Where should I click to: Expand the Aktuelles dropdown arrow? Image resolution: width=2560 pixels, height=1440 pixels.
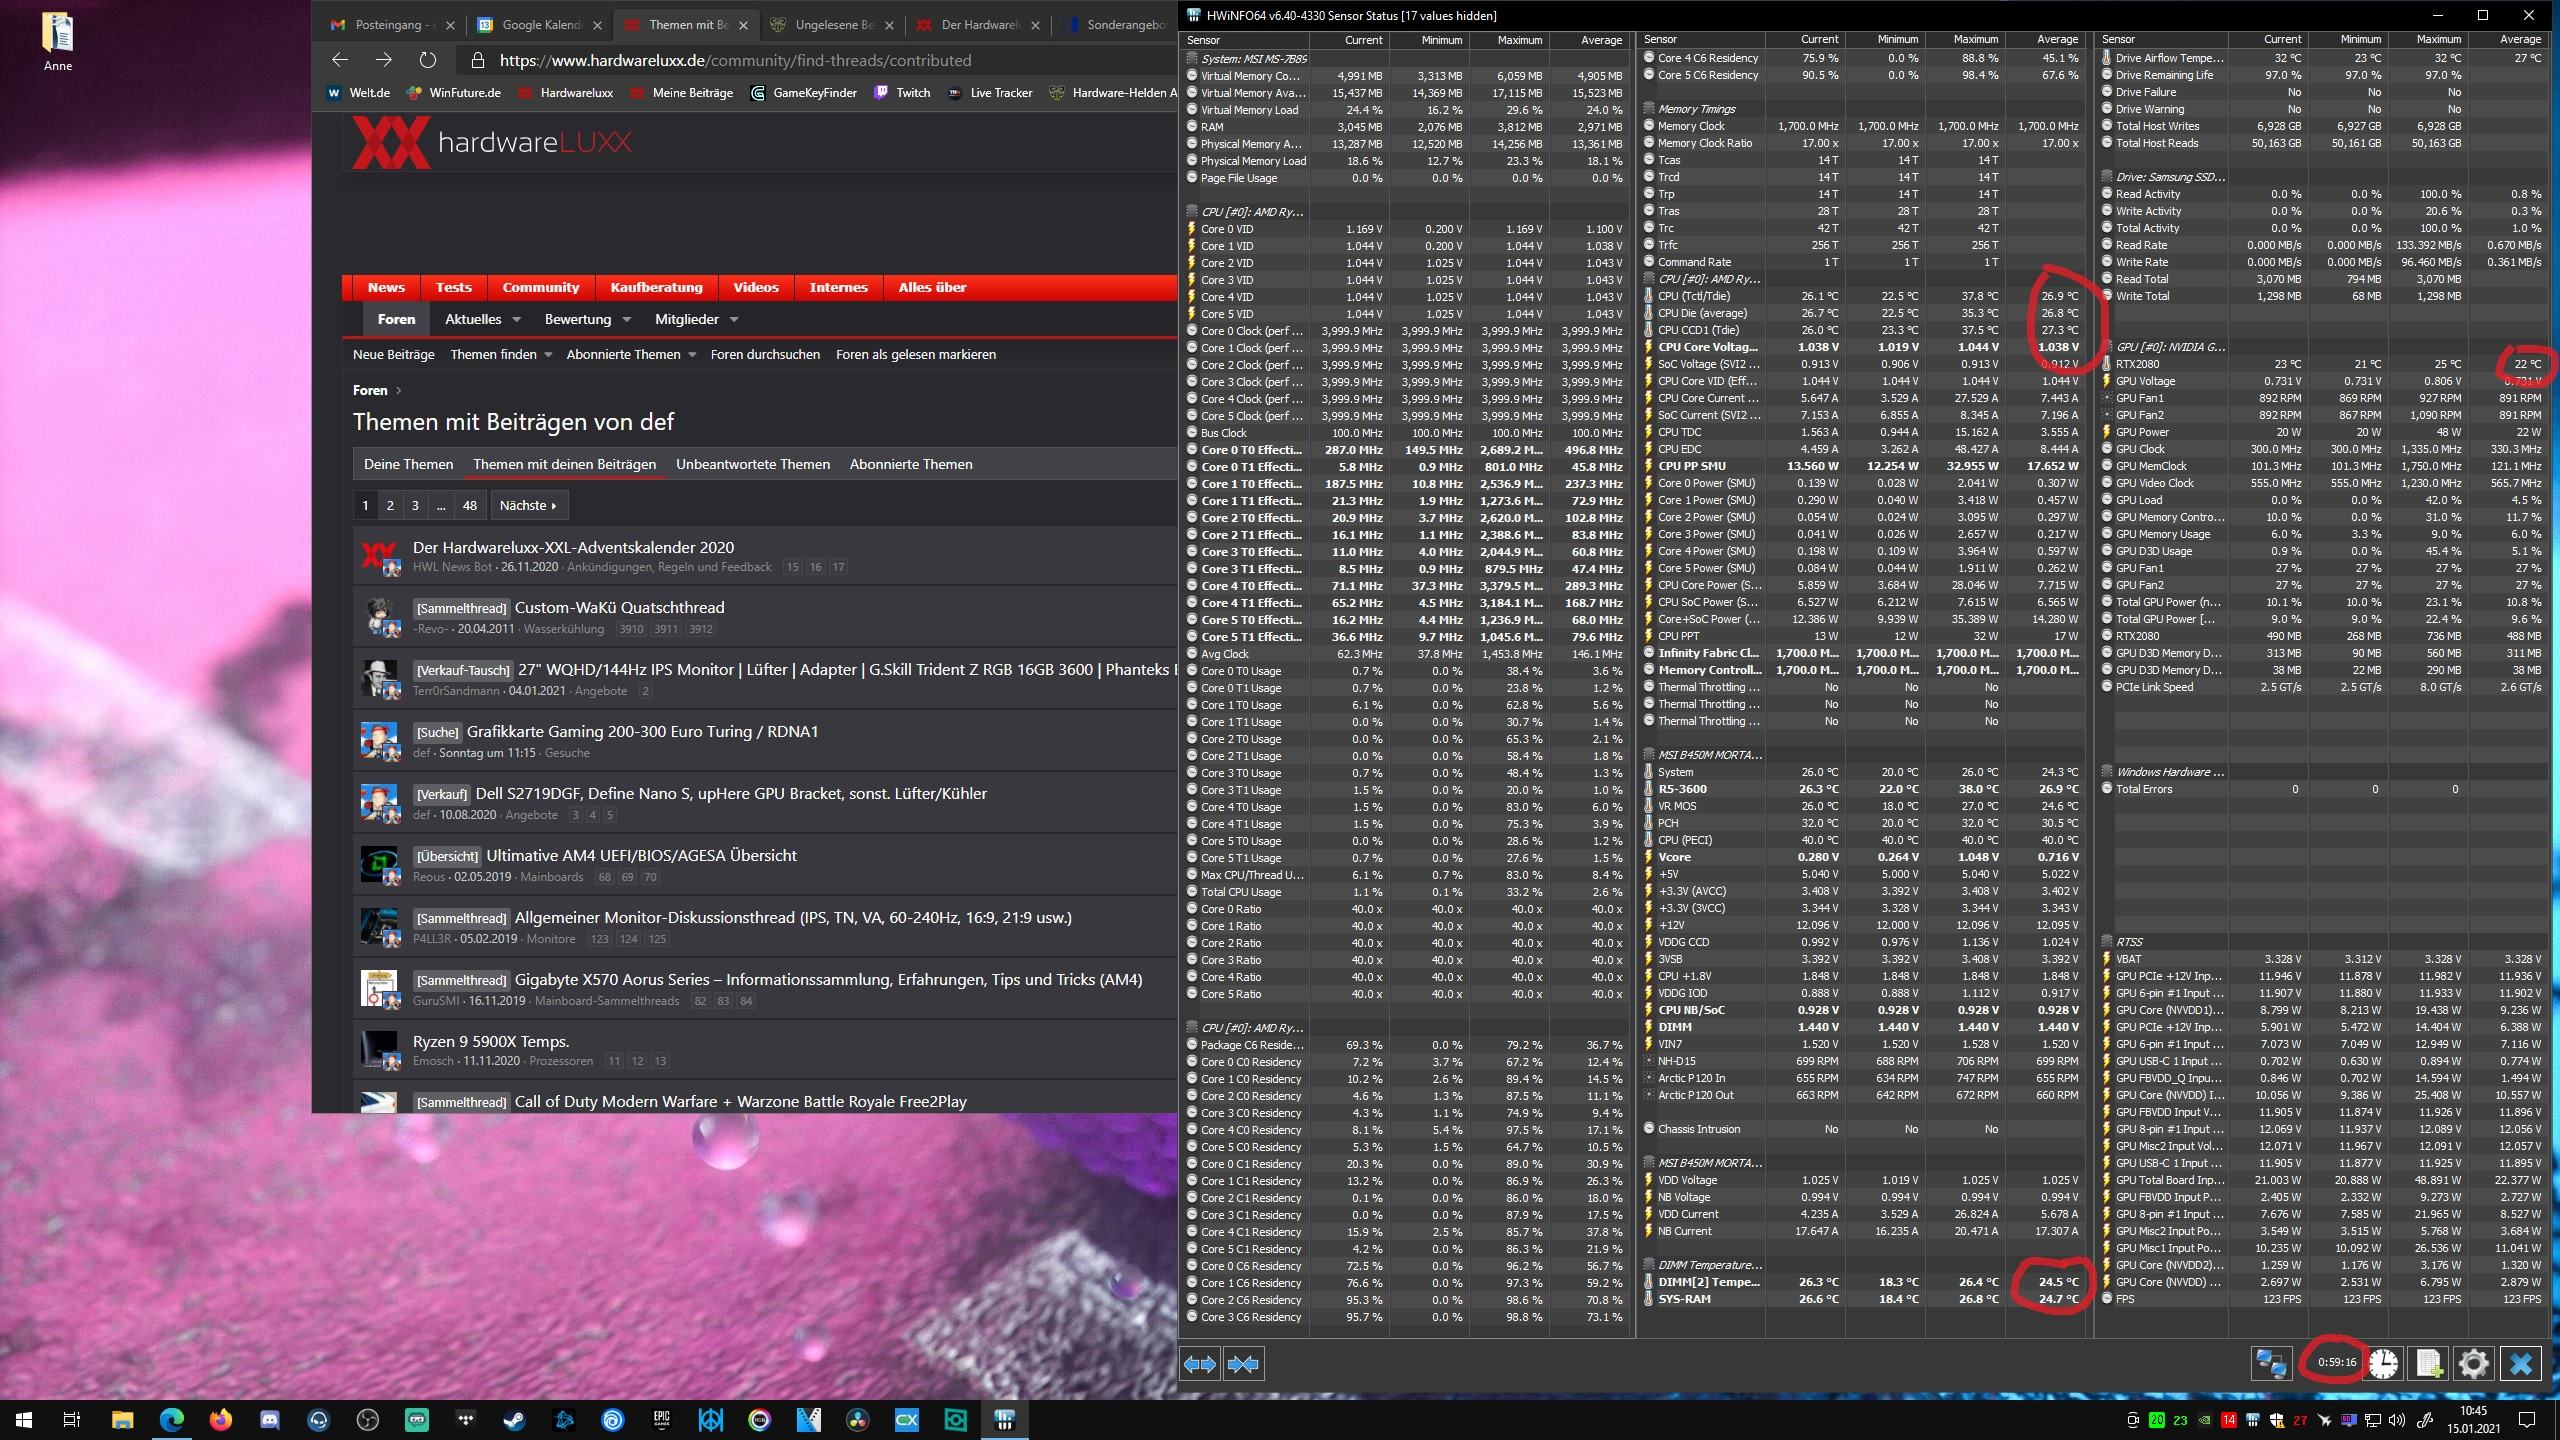coord(516,320)
